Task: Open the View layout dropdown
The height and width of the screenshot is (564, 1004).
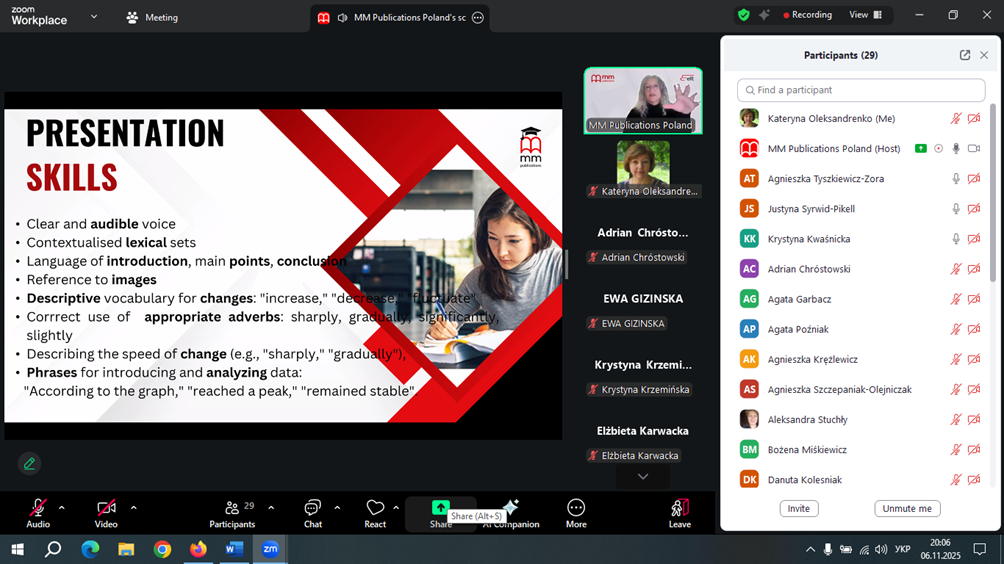Action: point(865,15)
